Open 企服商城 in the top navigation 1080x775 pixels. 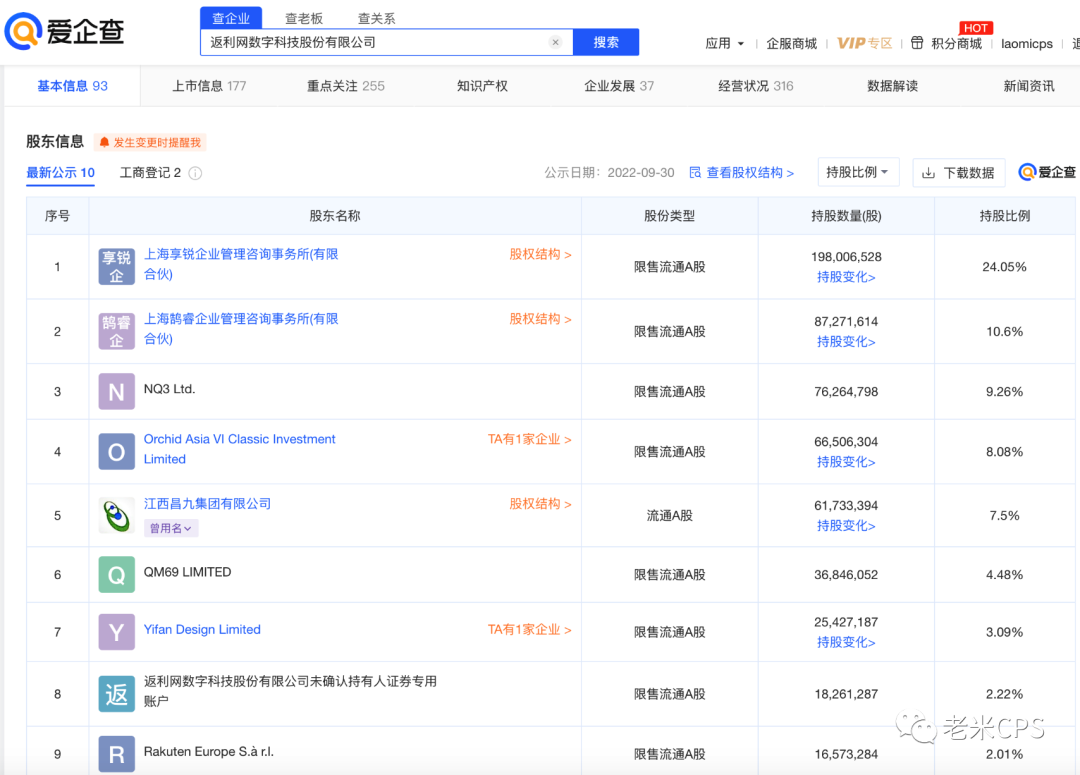click(791, 43)
